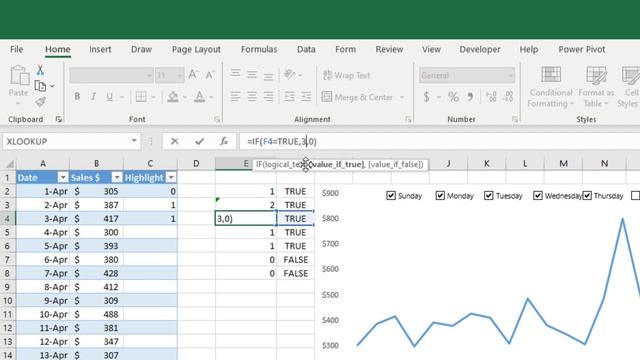Open the Clipboard pane launcher
This screenshot has height=360, width=640.
[59, 119]
